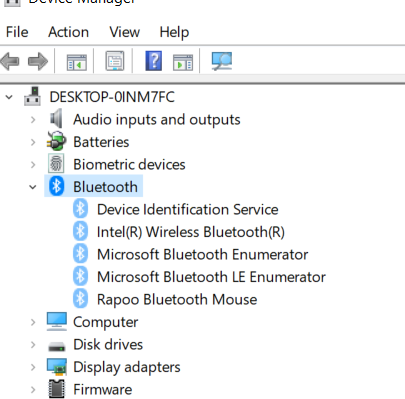
Task: Expand the Computer category
Action: click(x=33, y=322)
